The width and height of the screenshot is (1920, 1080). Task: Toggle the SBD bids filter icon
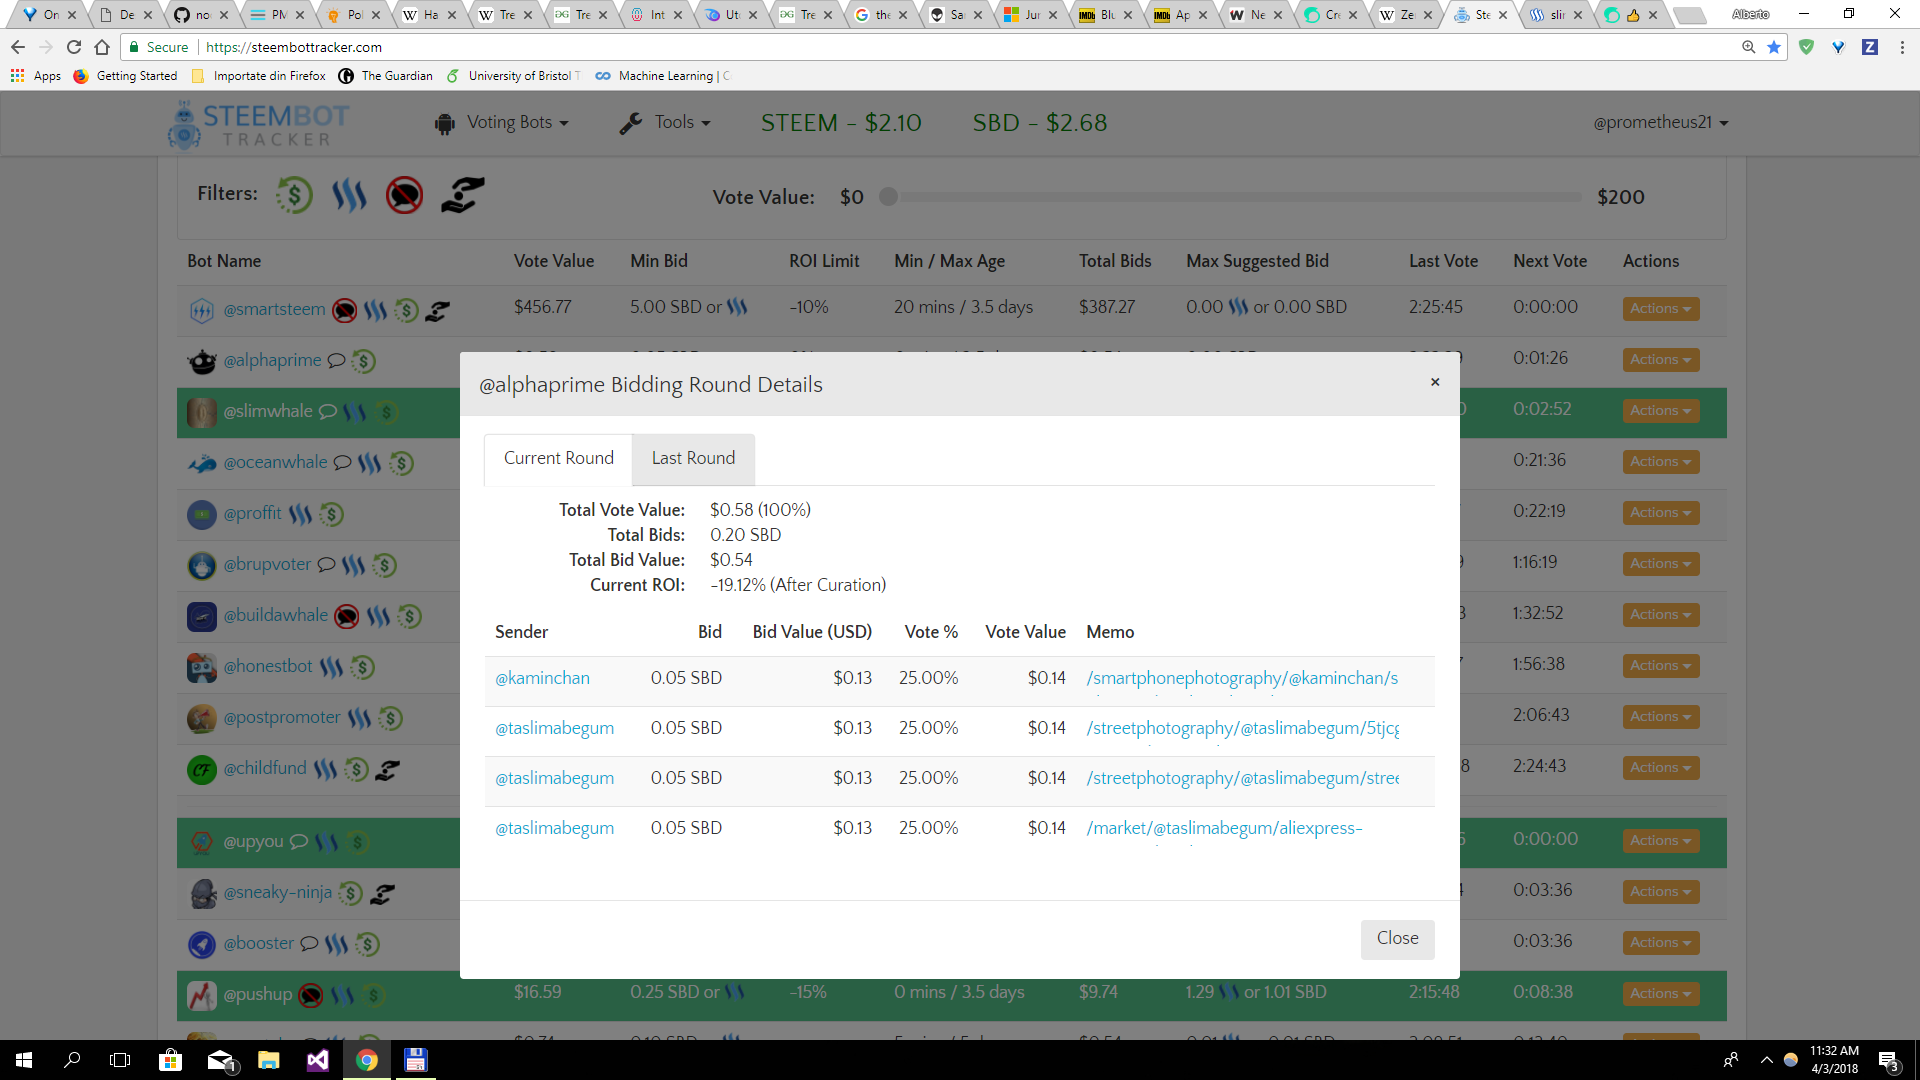[294, 195]
